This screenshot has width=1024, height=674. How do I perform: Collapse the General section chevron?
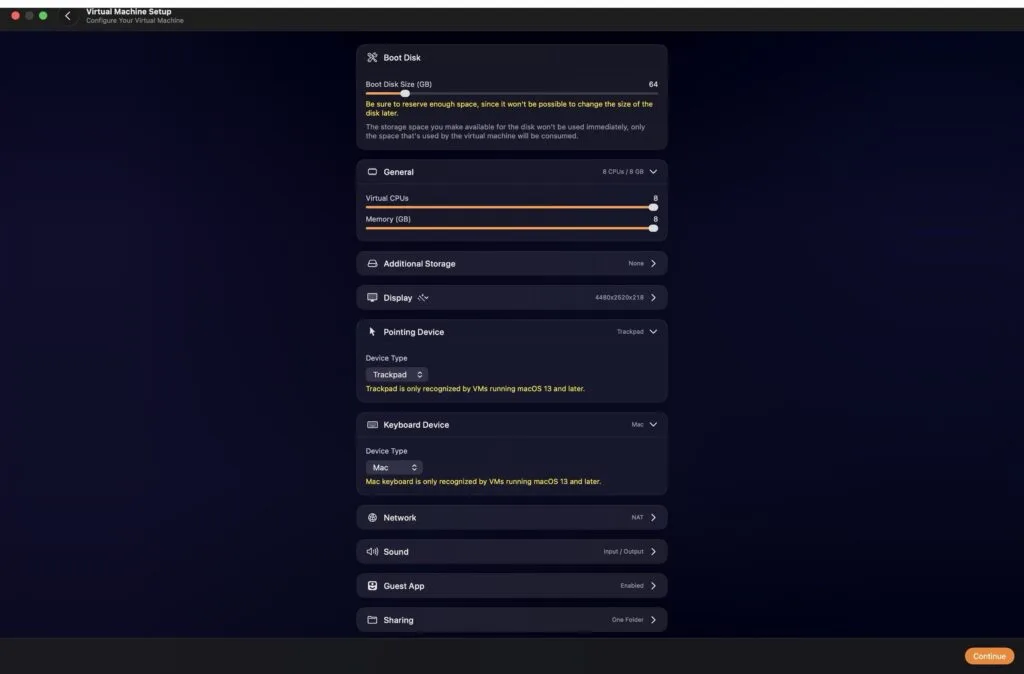[x=653, y=172]
